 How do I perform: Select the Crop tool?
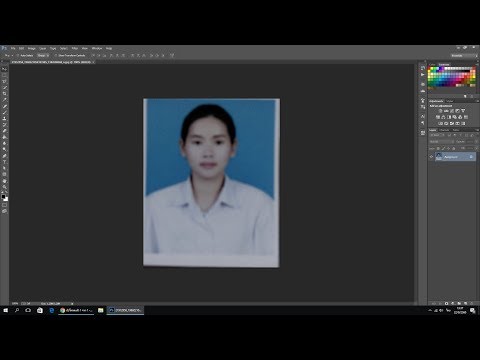point(4,94)
